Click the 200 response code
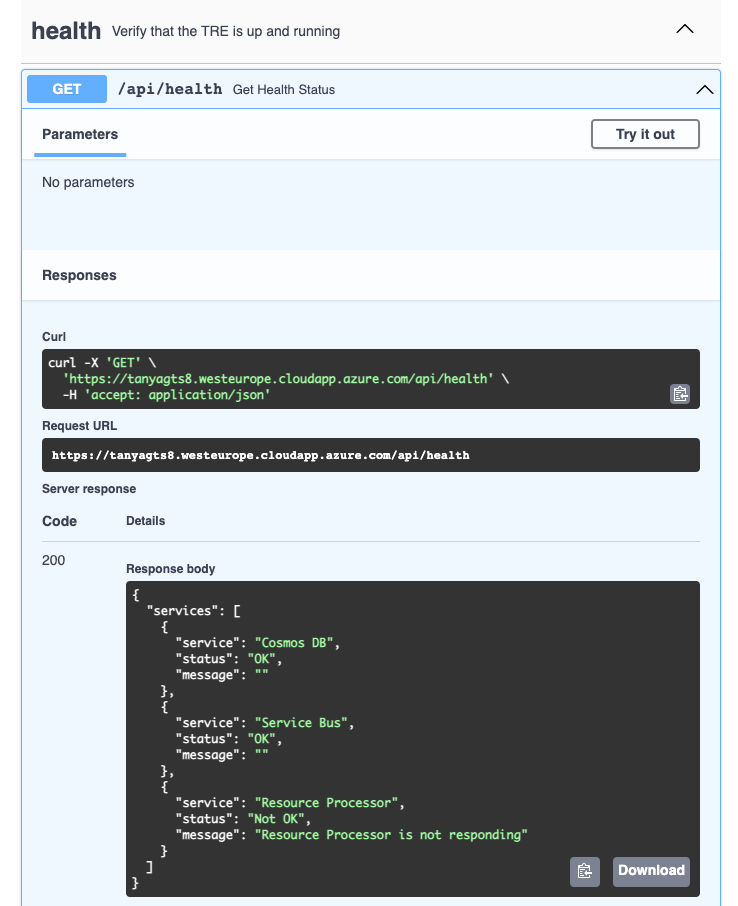Image resolution: width=738 pixels, height=906 pixels. point(54,561)
